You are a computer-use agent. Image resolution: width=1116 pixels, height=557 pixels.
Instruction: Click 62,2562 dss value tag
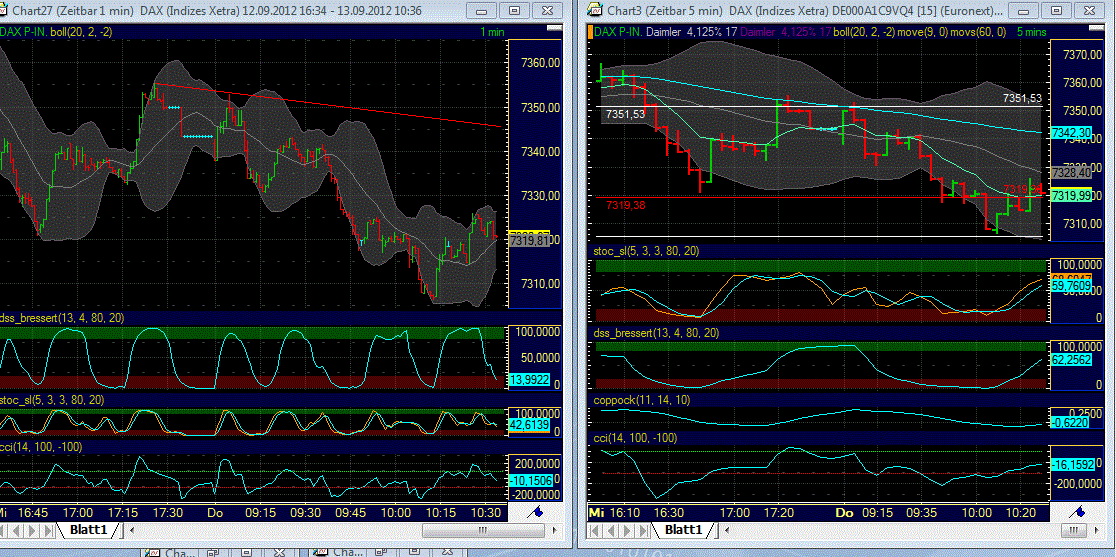(1072, 361)
